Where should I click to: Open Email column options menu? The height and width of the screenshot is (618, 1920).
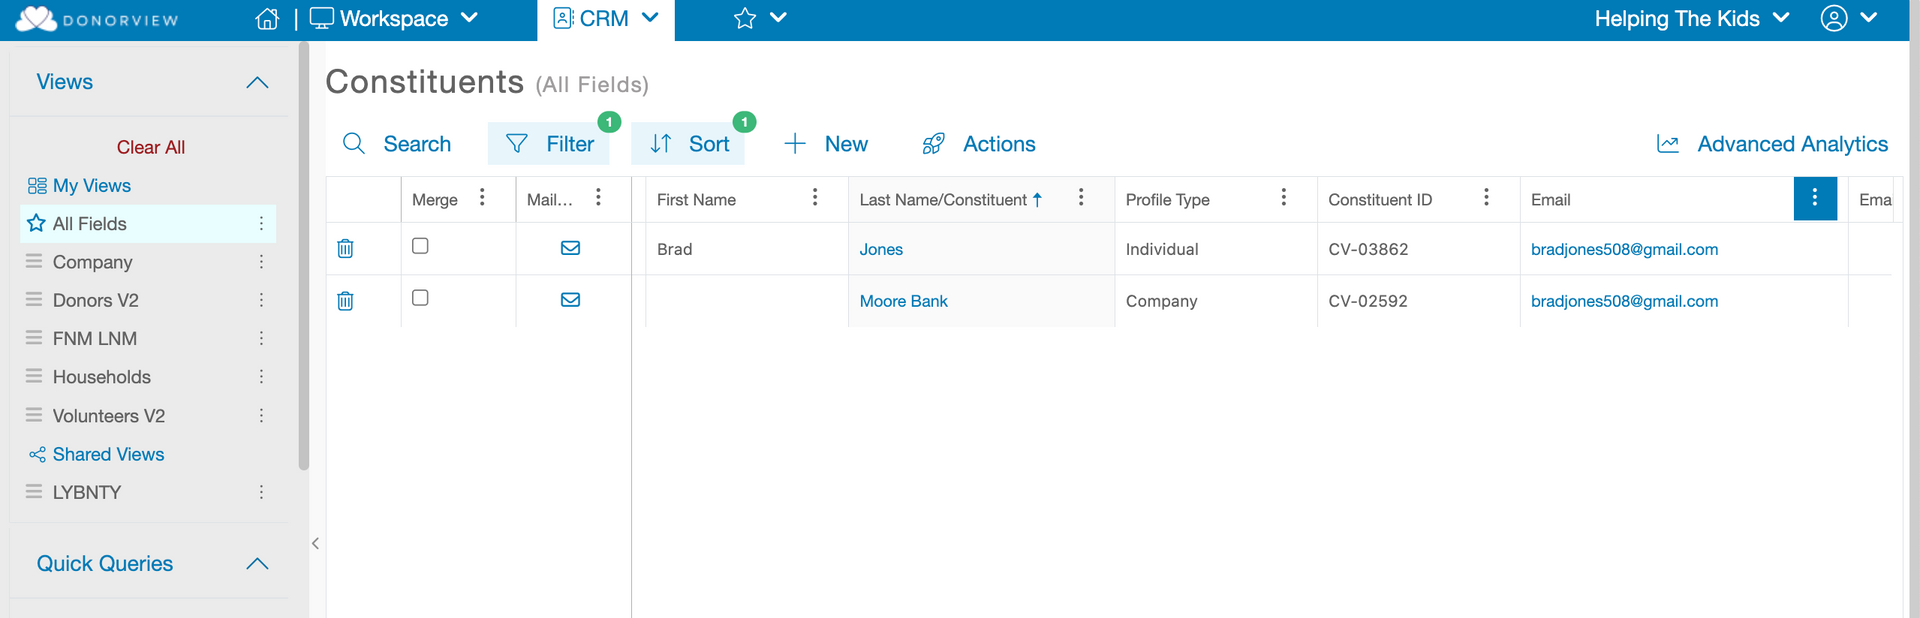click(1815, 199)
